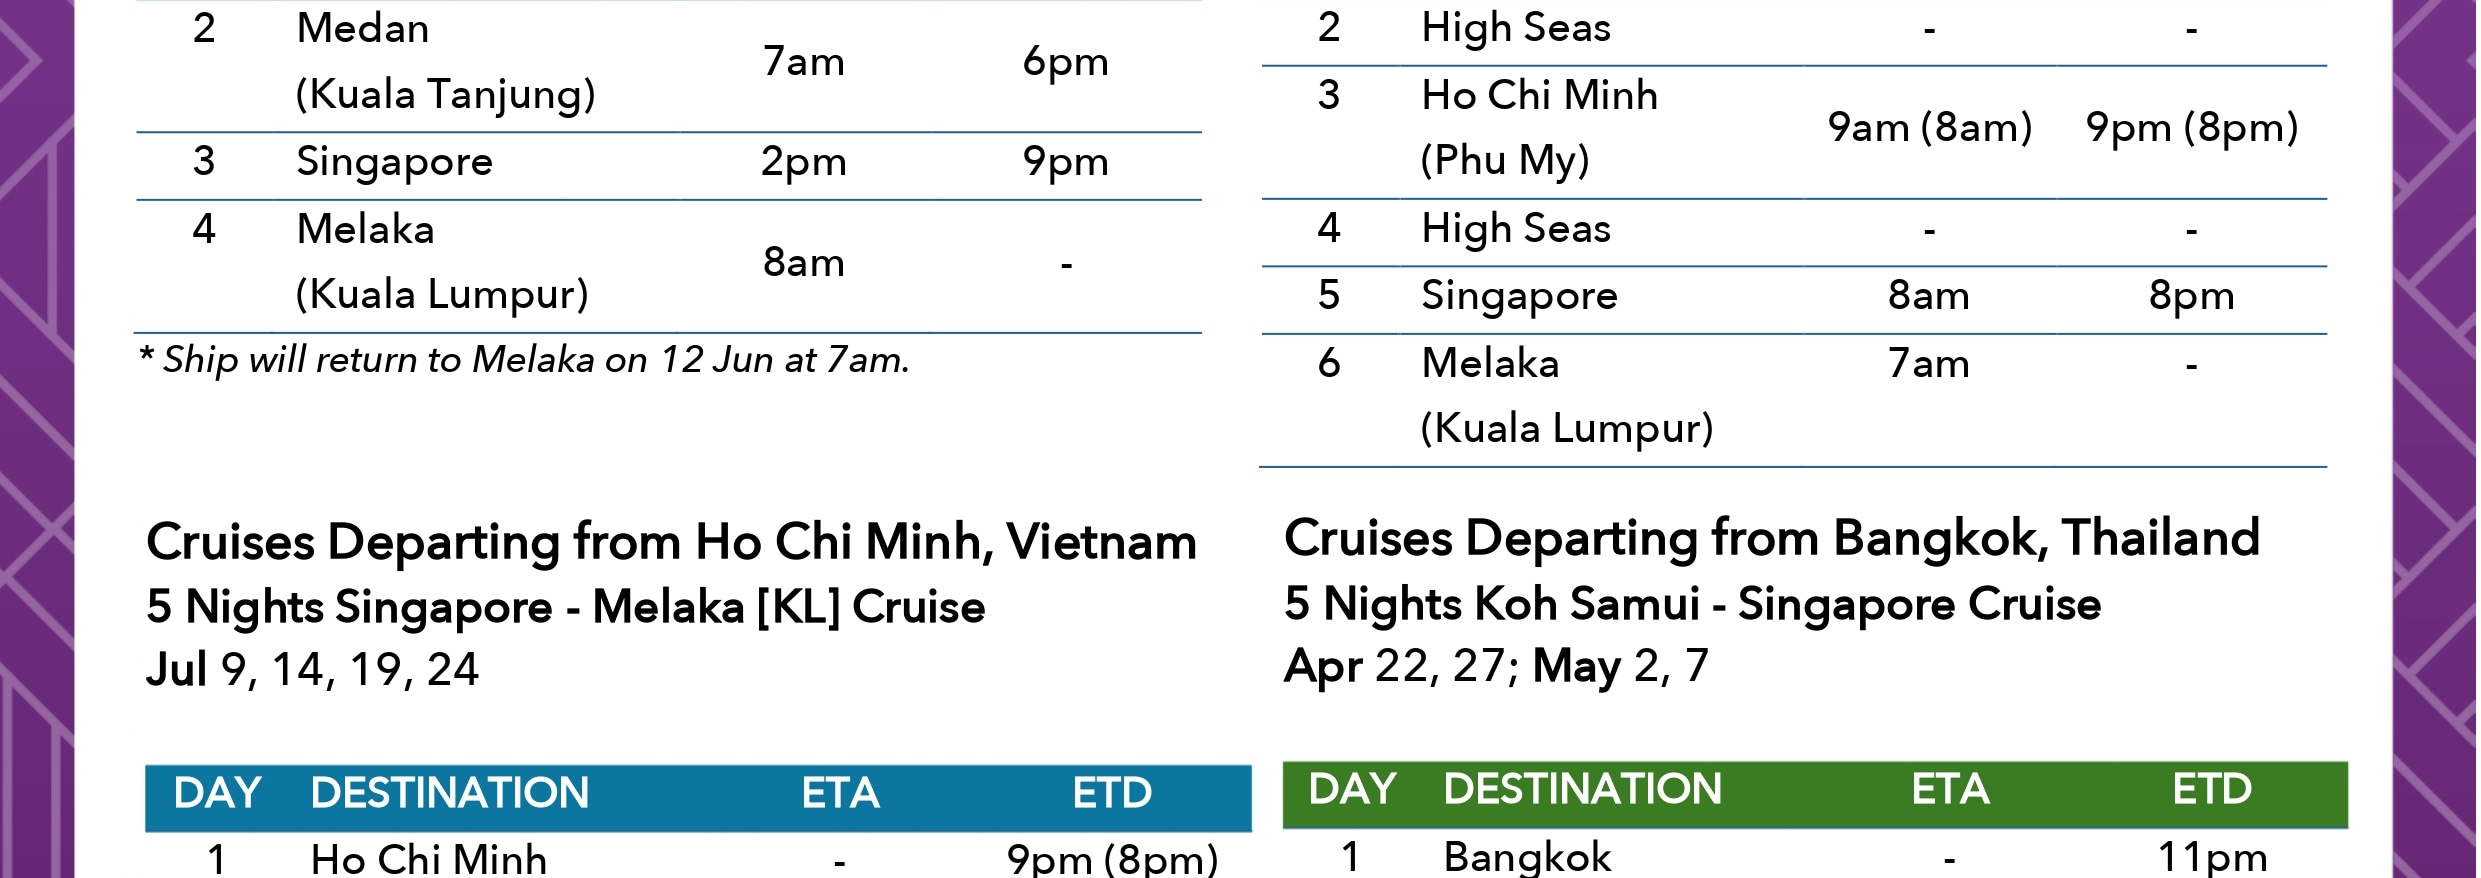Click heading Cruises Departing from Ho Chi Minh
This screenshot has width=2481, height=878.
(x=671, y=543)
